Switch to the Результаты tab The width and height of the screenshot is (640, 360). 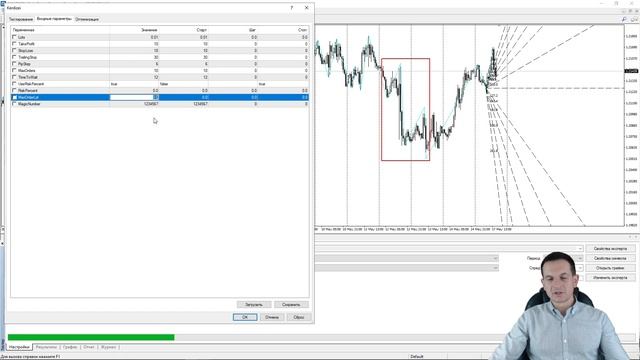[x=46, y=347]
